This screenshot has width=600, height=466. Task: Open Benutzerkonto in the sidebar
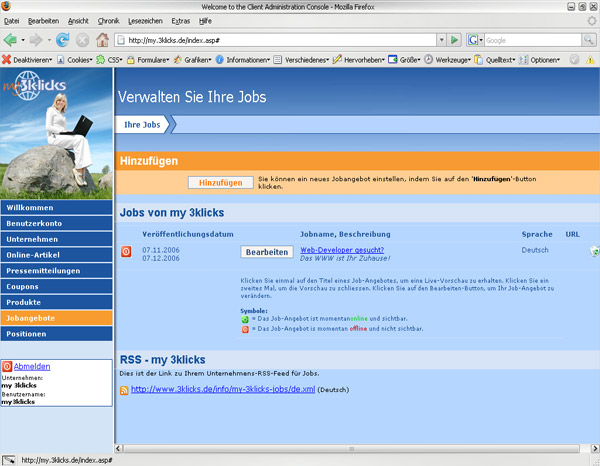(x=57, y=223)
